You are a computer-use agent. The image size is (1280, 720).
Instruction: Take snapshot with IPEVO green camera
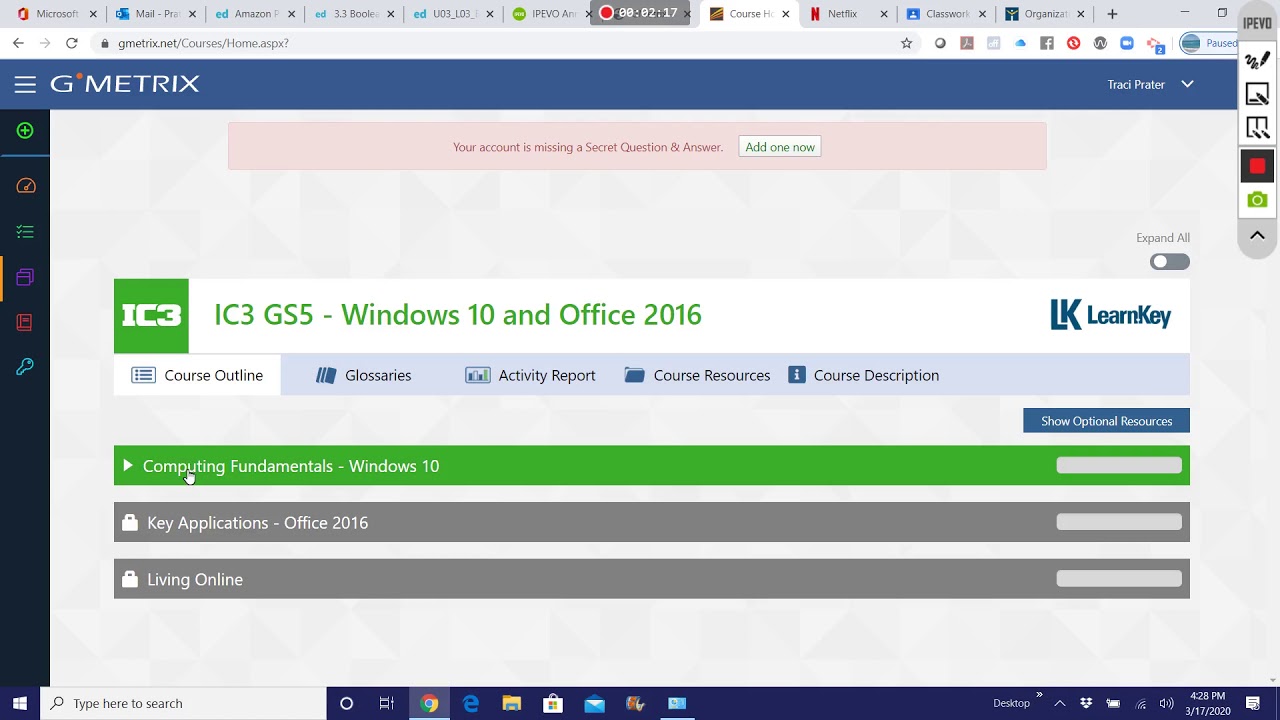tap(1257, 200)
